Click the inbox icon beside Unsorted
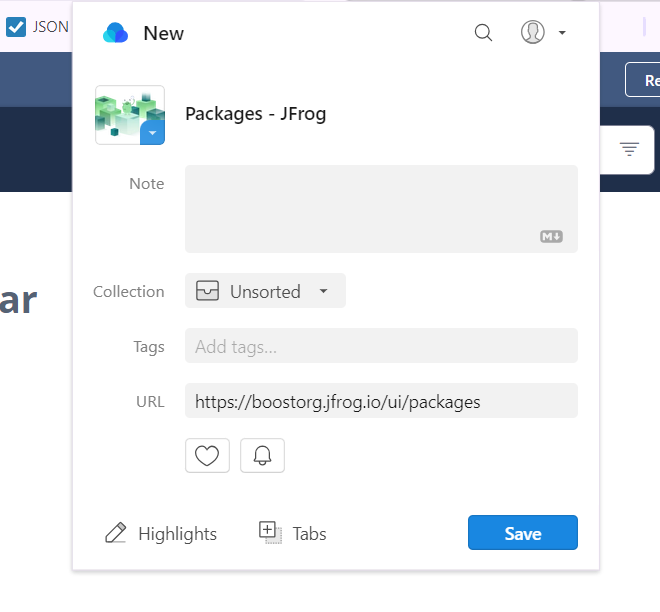The image size is (660, 612). (207, 291)
